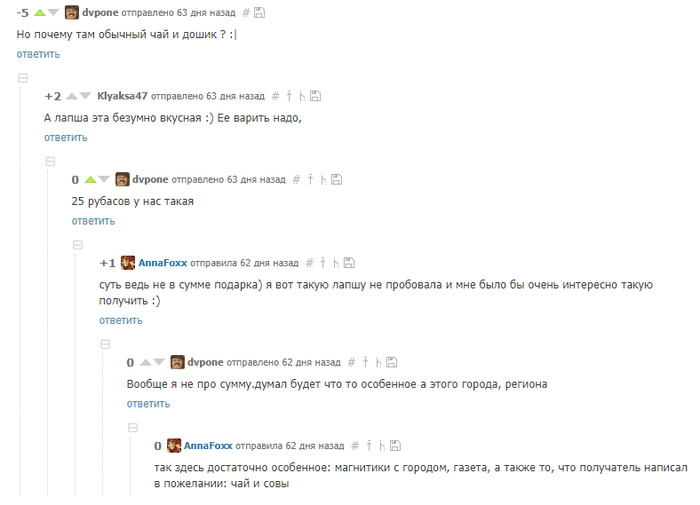Reply to Klyaksa47 via ответить link
Viewport: 700px width, 505px height.
66,138
